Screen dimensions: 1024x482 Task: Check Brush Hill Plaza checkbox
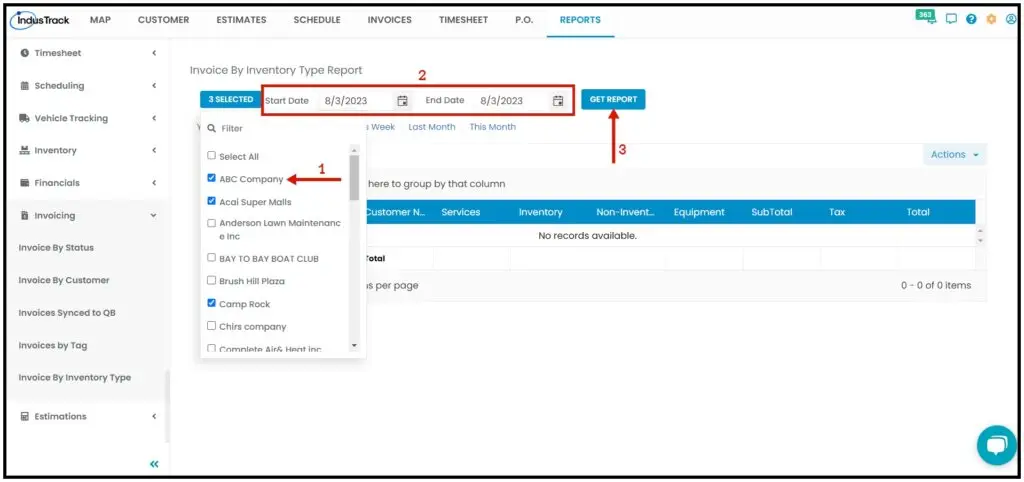[211, 280]
